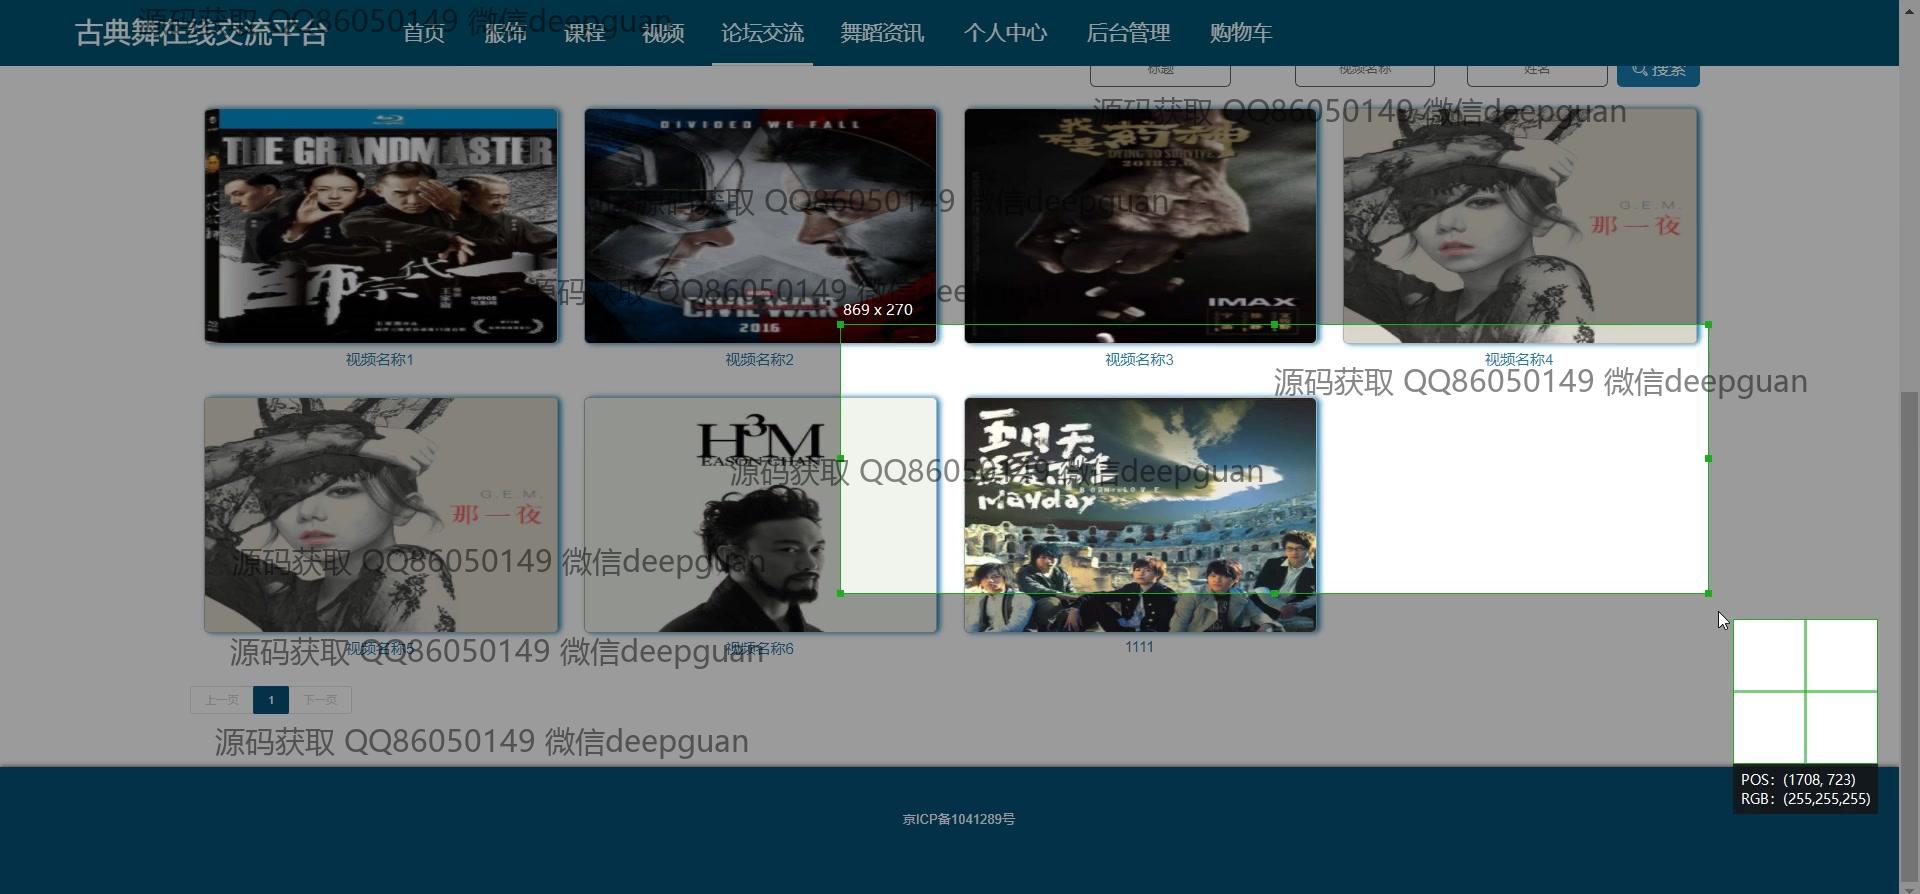Go to 个人中心

click(1005, 33)
